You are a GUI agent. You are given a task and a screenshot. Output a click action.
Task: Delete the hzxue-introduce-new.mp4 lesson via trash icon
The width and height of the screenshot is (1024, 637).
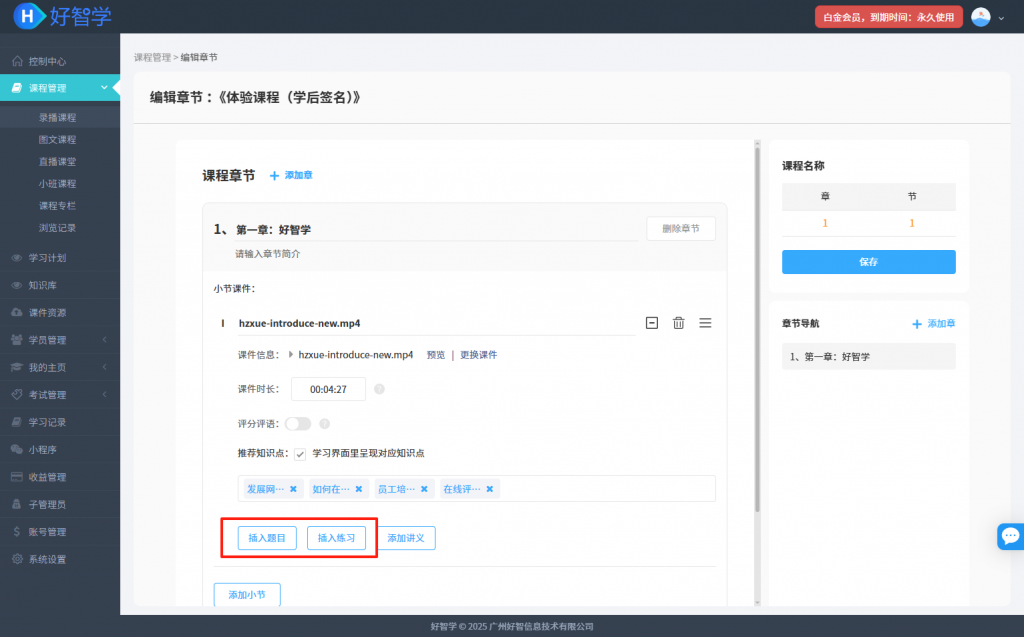pyautogui.click(x=678, y=323)
